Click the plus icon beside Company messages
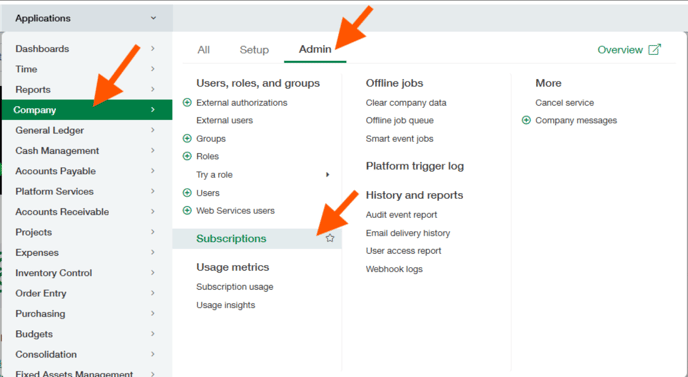Image resolution: width=688 pixels, height=377 pixels. (526, 120)
